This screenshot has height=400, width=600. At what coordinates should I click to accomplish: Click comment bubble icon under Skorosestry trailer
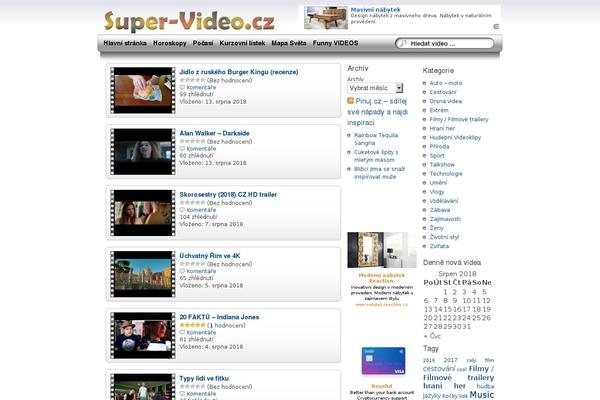(182, 210)
